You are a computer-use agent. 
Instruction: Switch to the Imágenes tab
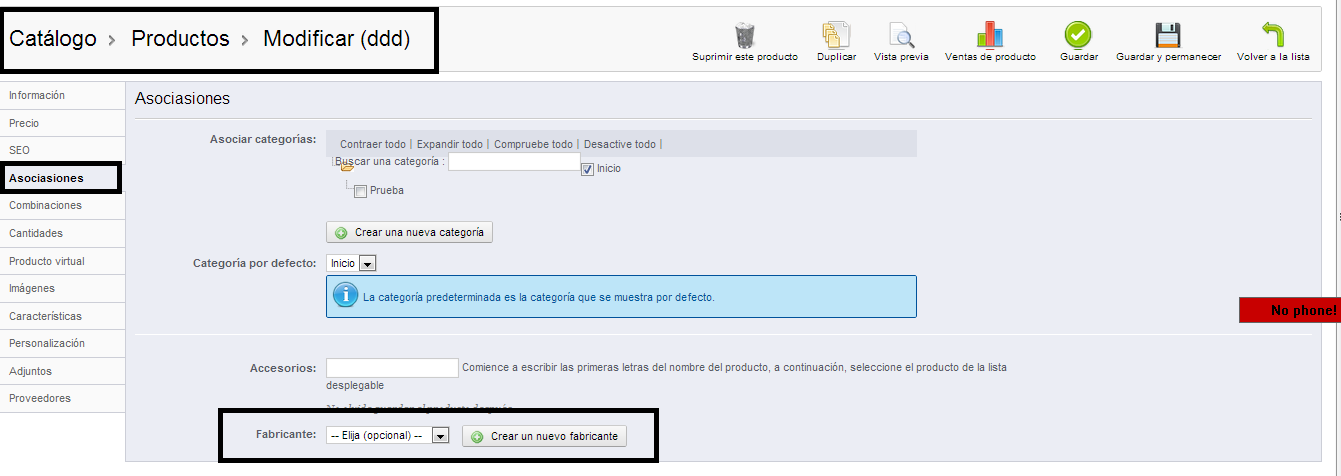pos(62,288)
